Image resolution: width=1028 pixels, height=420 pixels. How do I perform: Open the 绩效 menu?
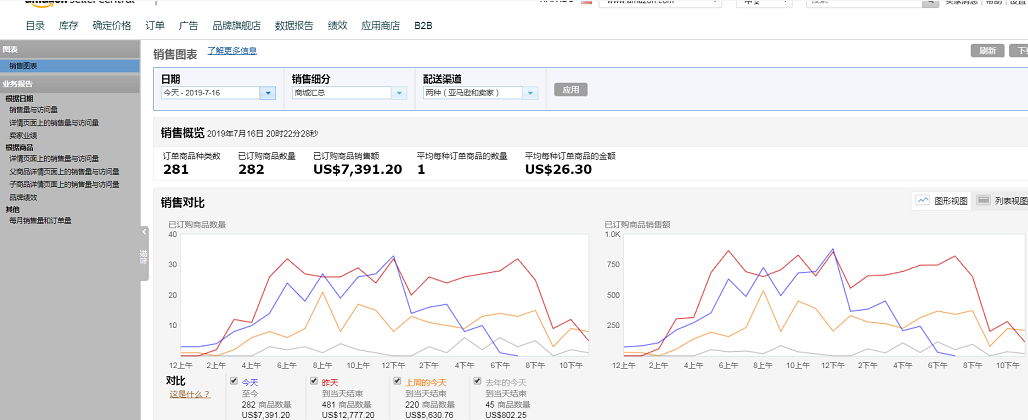point(338,26)
